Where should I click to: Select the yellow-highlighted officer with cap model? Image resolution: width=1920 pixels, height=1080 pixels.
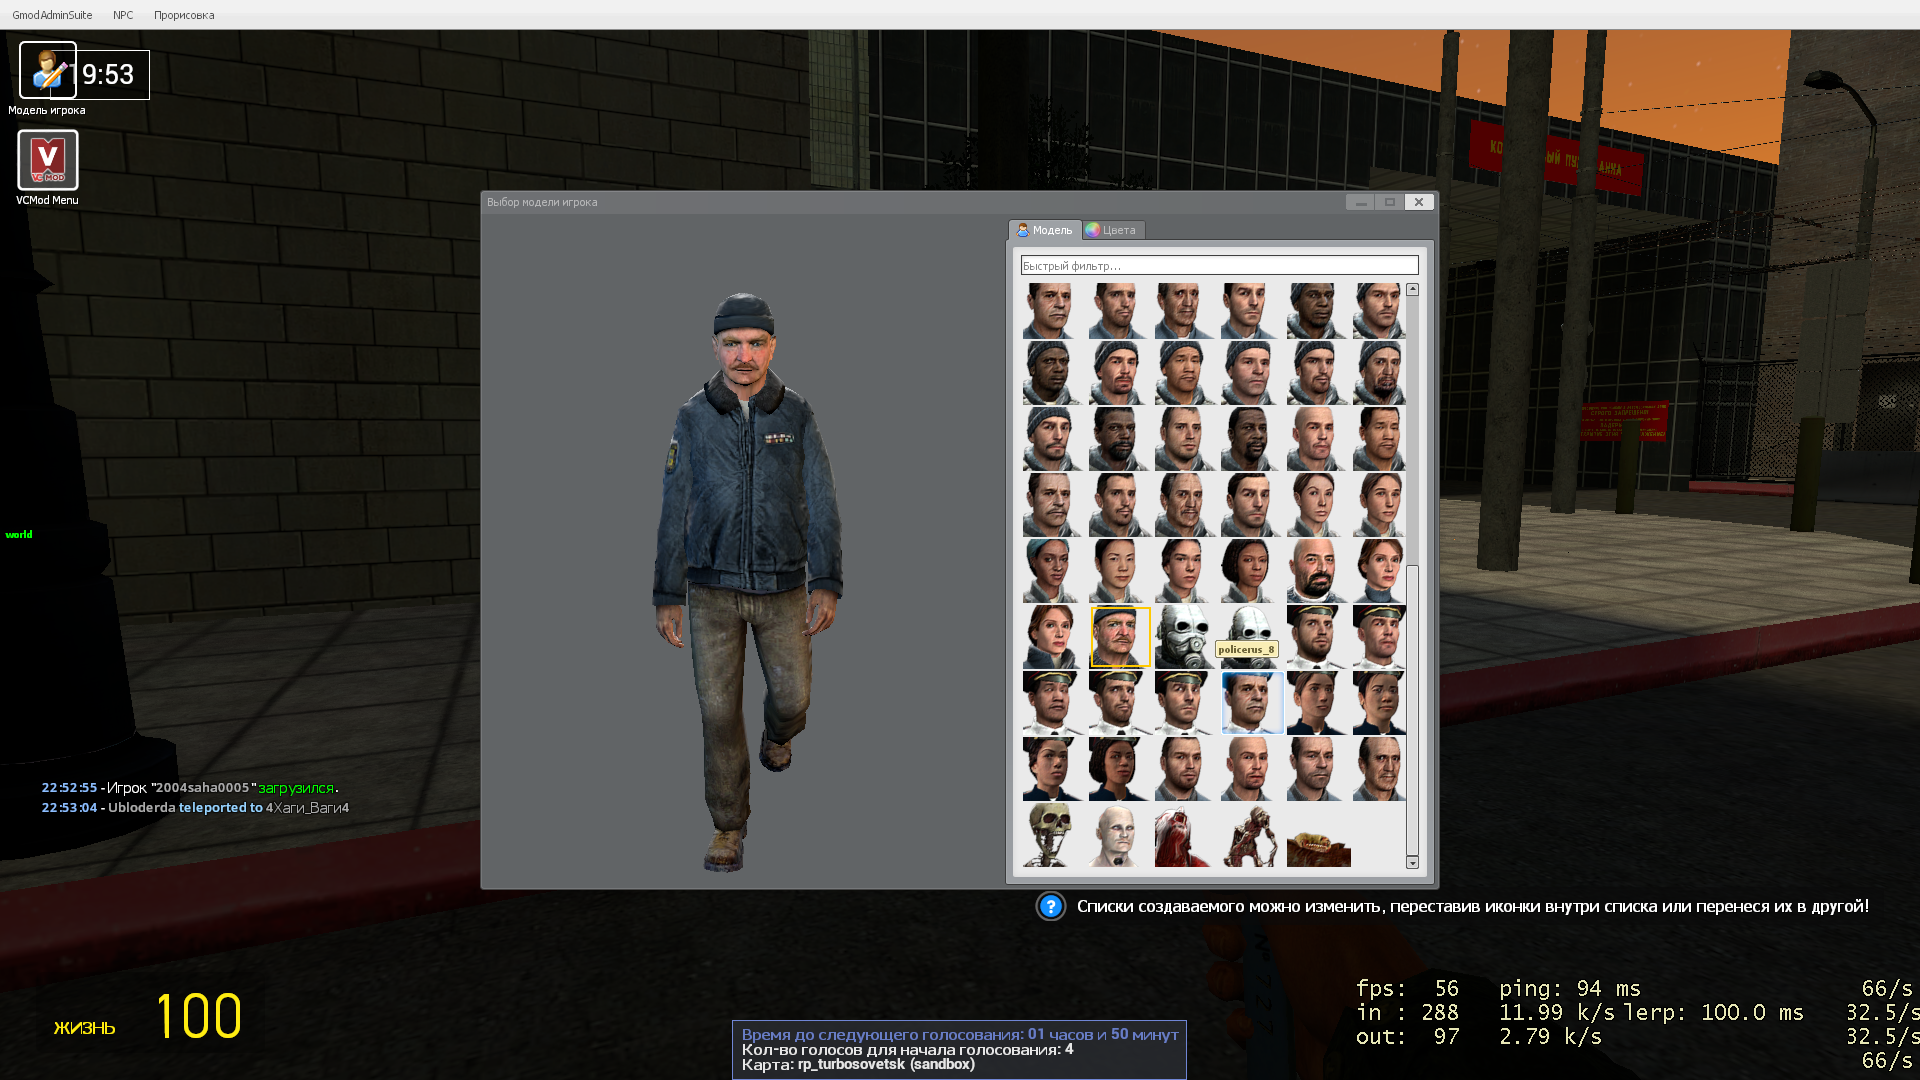[x=1119, y=637]
